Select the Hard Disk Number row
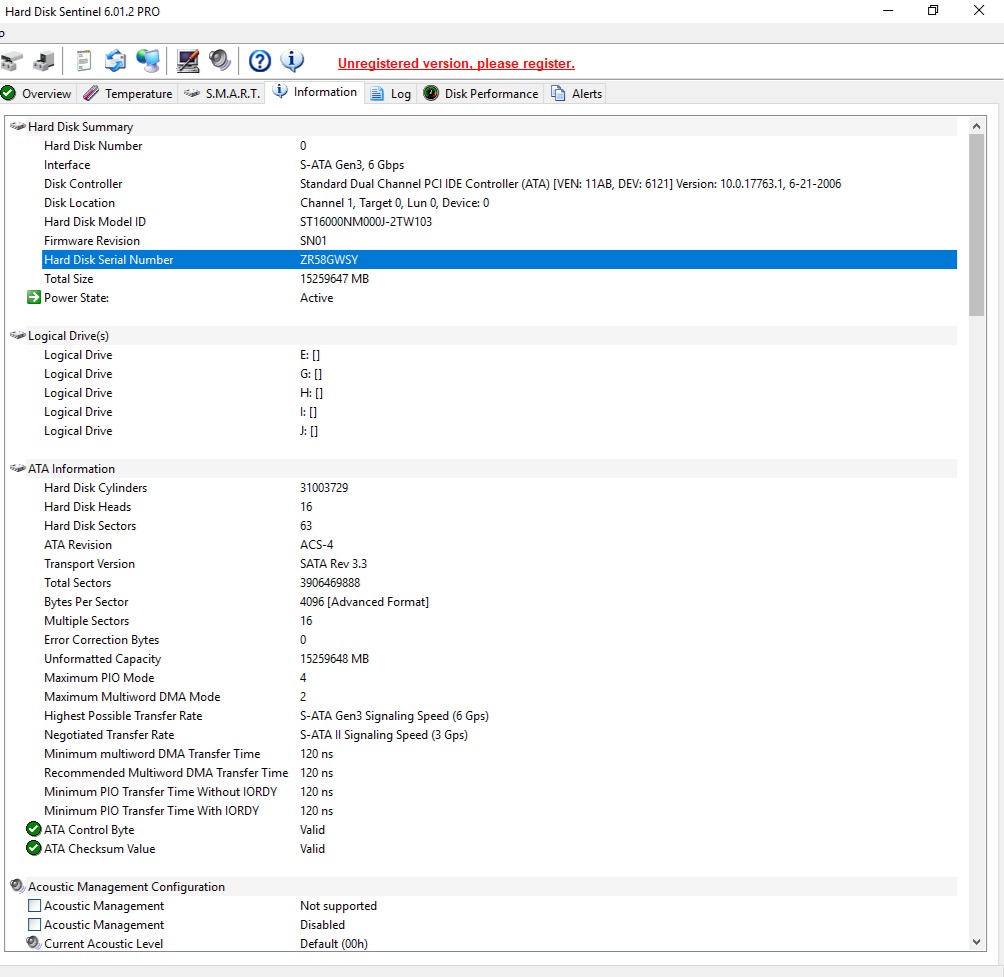Image resolution: width=1004 pixels, height=977 pixels. click(499, 146)
